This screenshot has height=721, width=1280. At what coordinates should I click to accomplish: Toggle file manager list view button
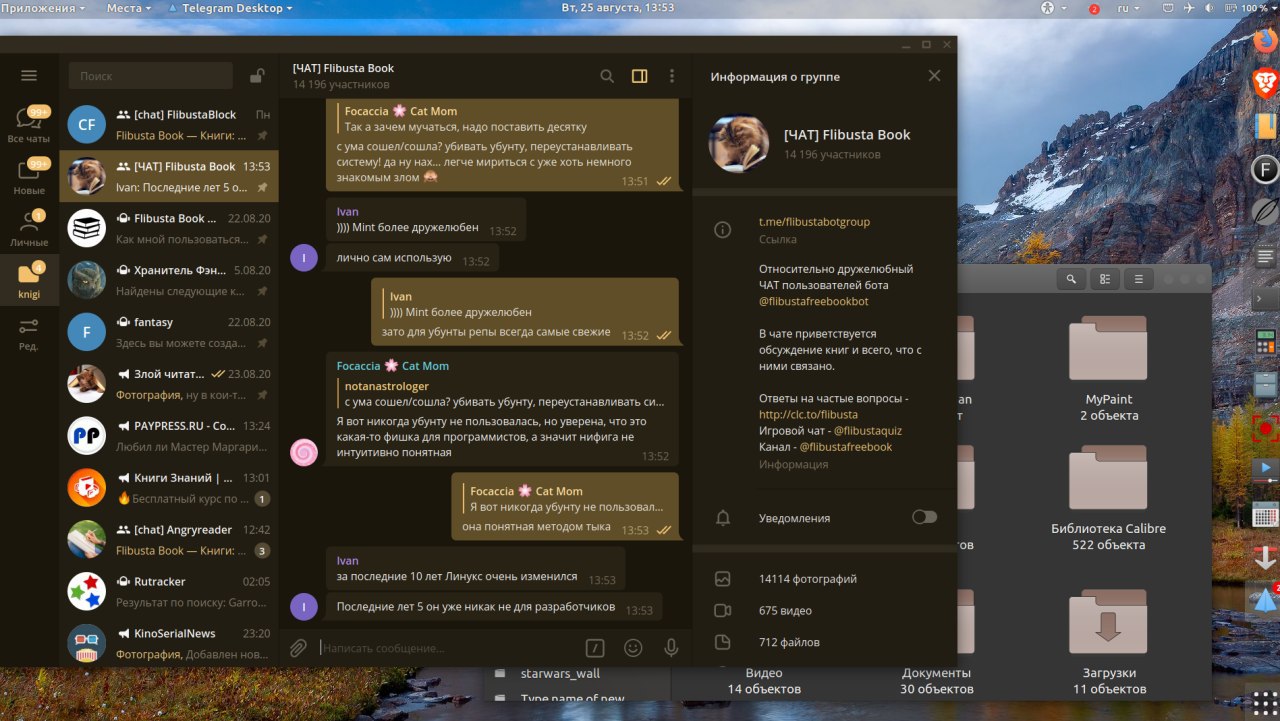pyautogui.click(x=1105, y=279)
